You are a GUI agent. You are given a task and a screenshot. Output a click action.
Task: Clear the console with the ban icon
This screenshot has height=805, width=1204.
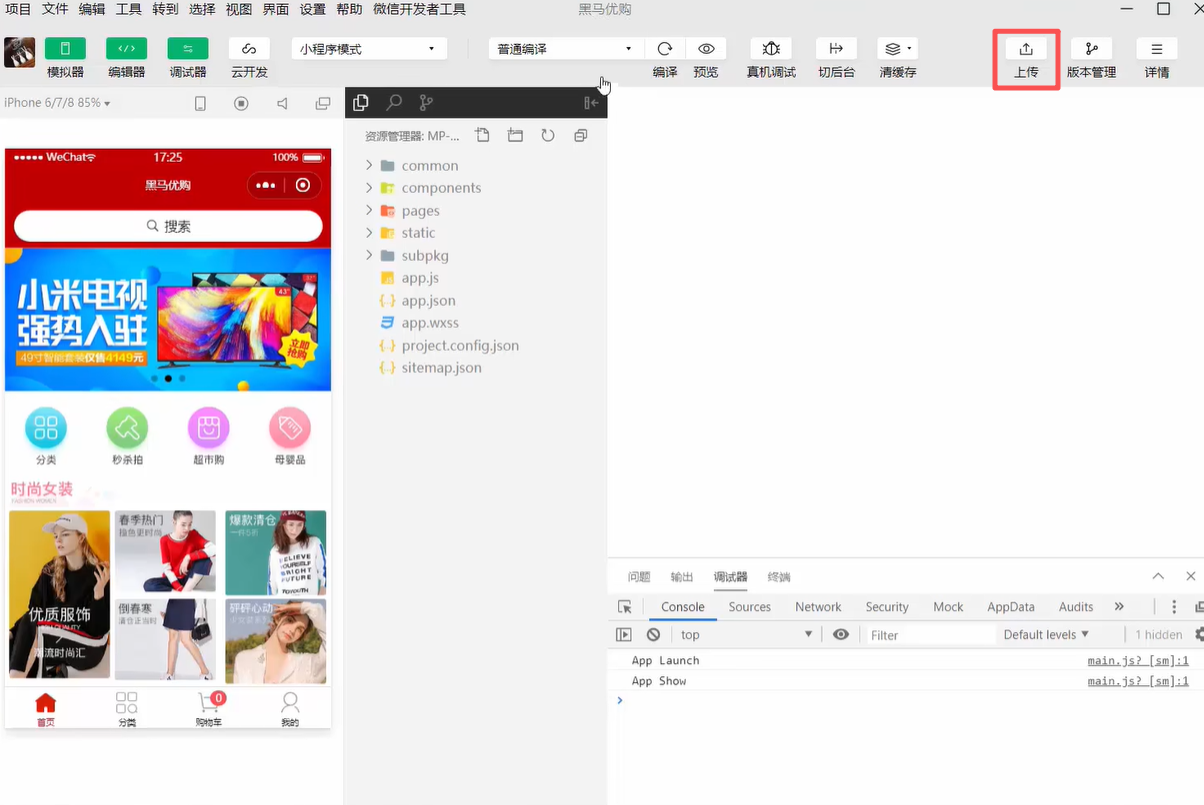(x=653, y=635)
